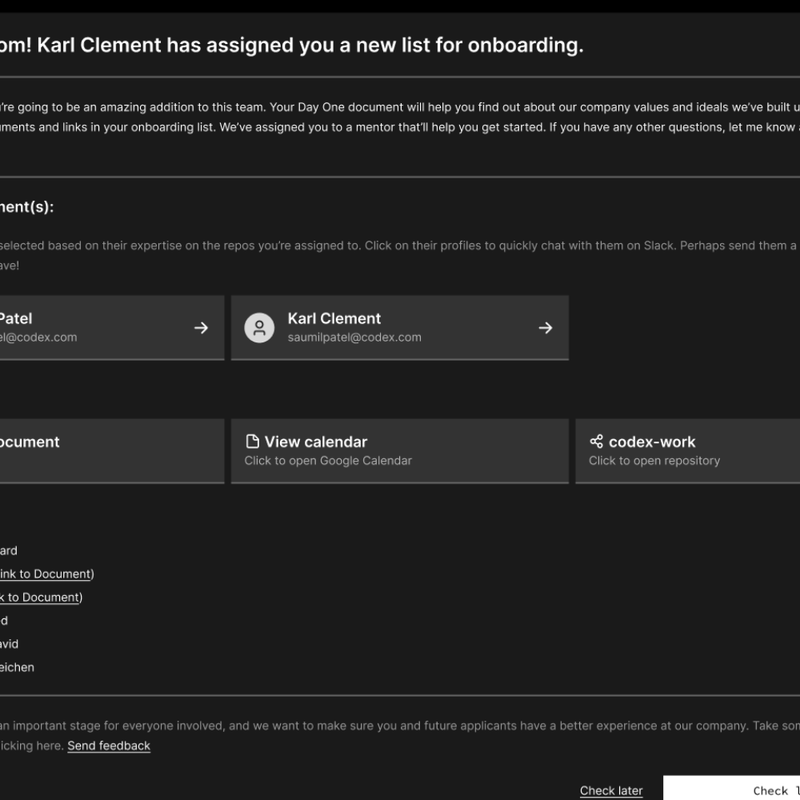Click 'Click to open repository' subtitle
The width and height of the screenshot is (800, 800).
pyautogui.click(x=654, y=461)
